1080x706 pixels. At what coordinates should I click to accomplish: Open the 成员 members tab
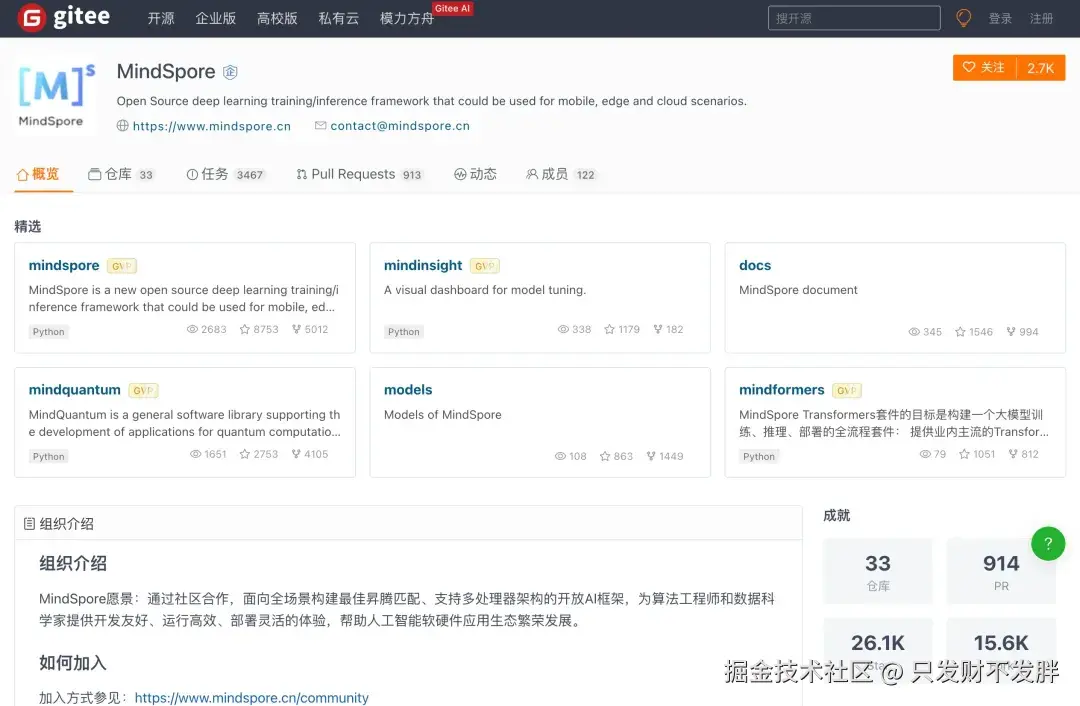pos(553,173)
